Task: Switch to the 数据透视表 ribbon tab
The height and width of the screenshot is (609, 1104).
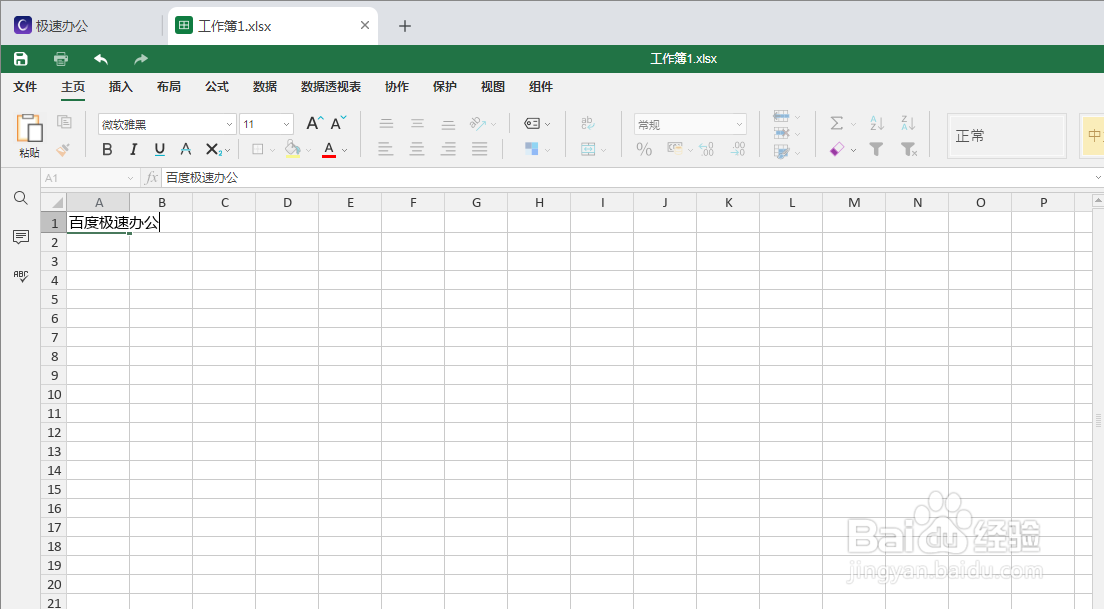Action: [330, 87]
